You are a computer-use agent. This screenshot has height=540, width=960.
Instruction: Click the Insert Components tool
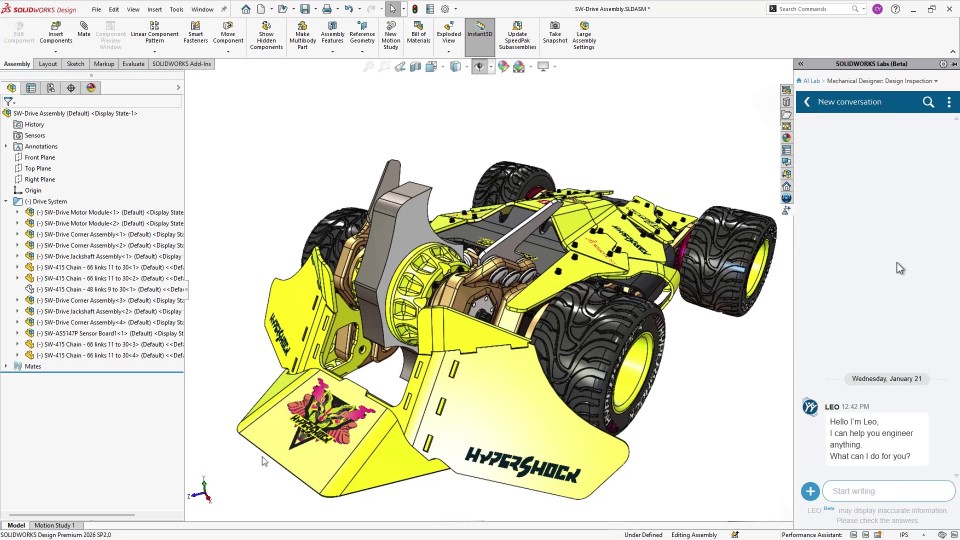coord(55,32)
